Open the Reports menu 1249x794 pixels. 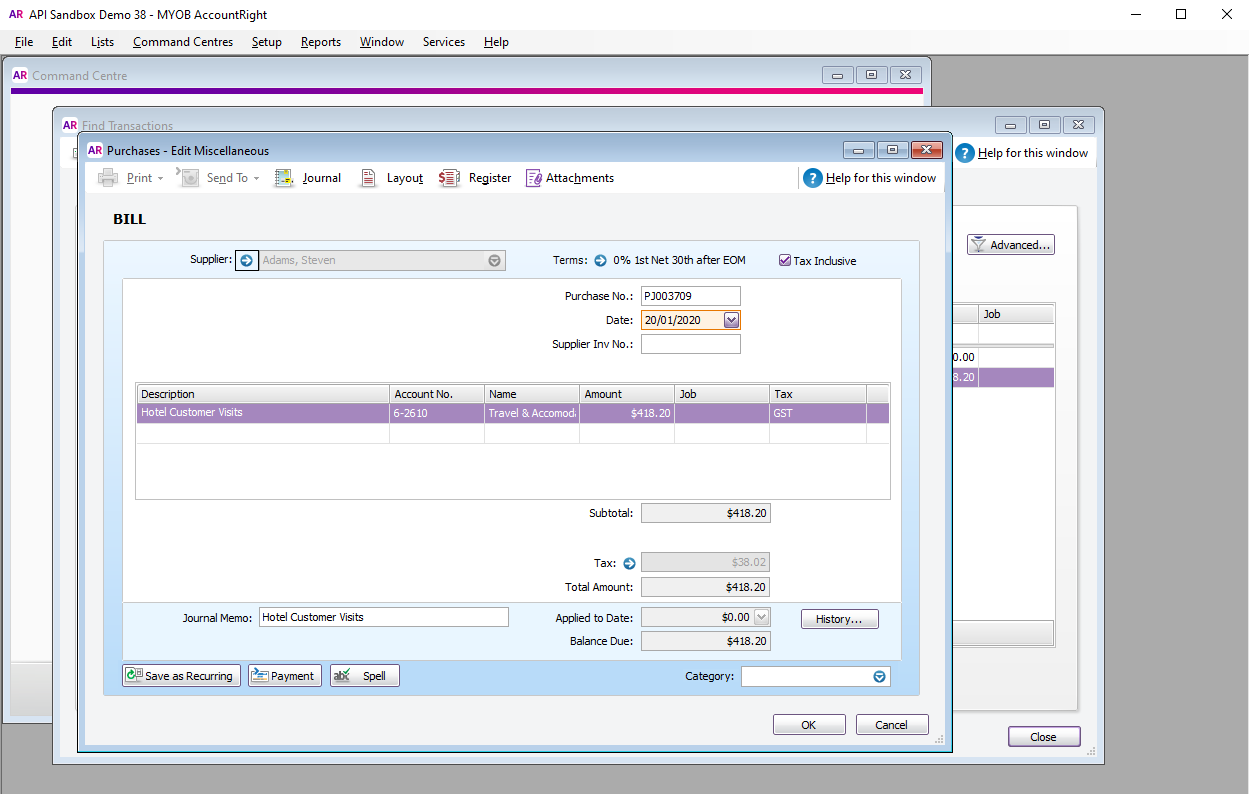321,42
